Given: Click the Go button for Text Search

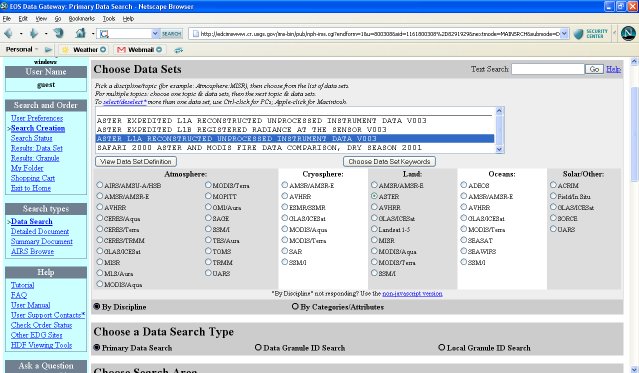Looking at the screenshot, I should [595, 69].
